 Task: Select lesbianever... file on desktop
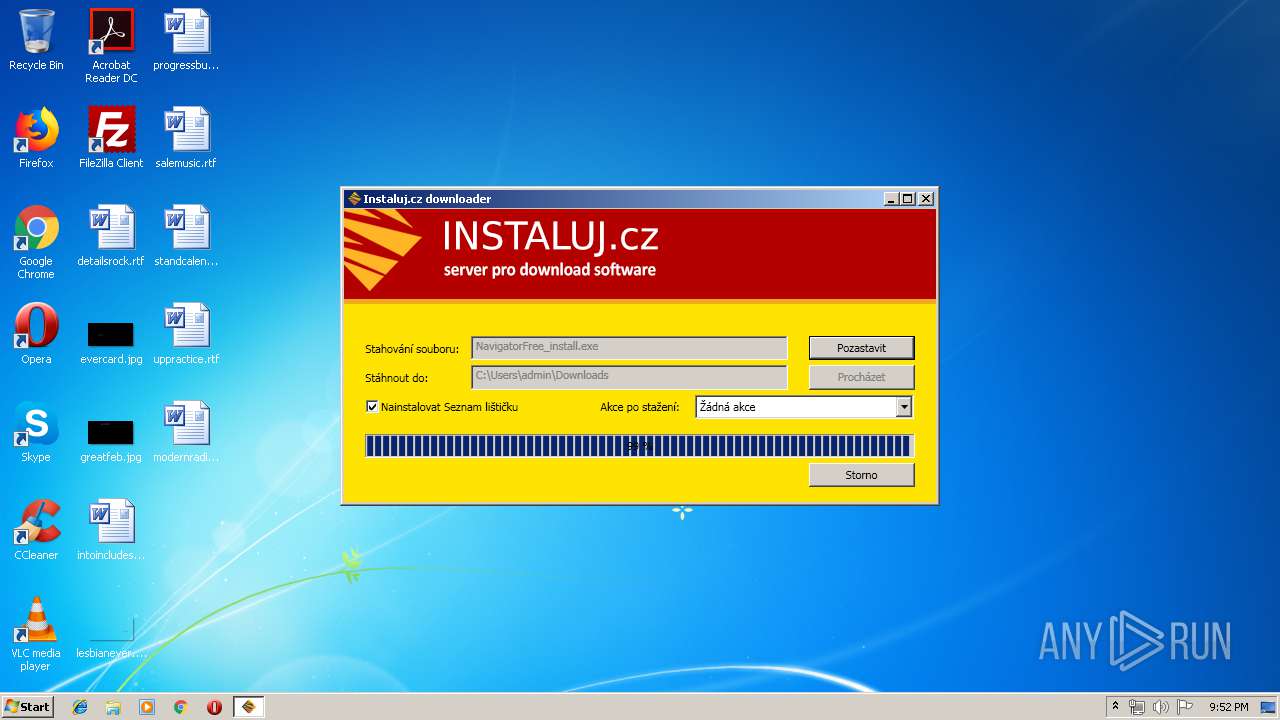point(111,637)
